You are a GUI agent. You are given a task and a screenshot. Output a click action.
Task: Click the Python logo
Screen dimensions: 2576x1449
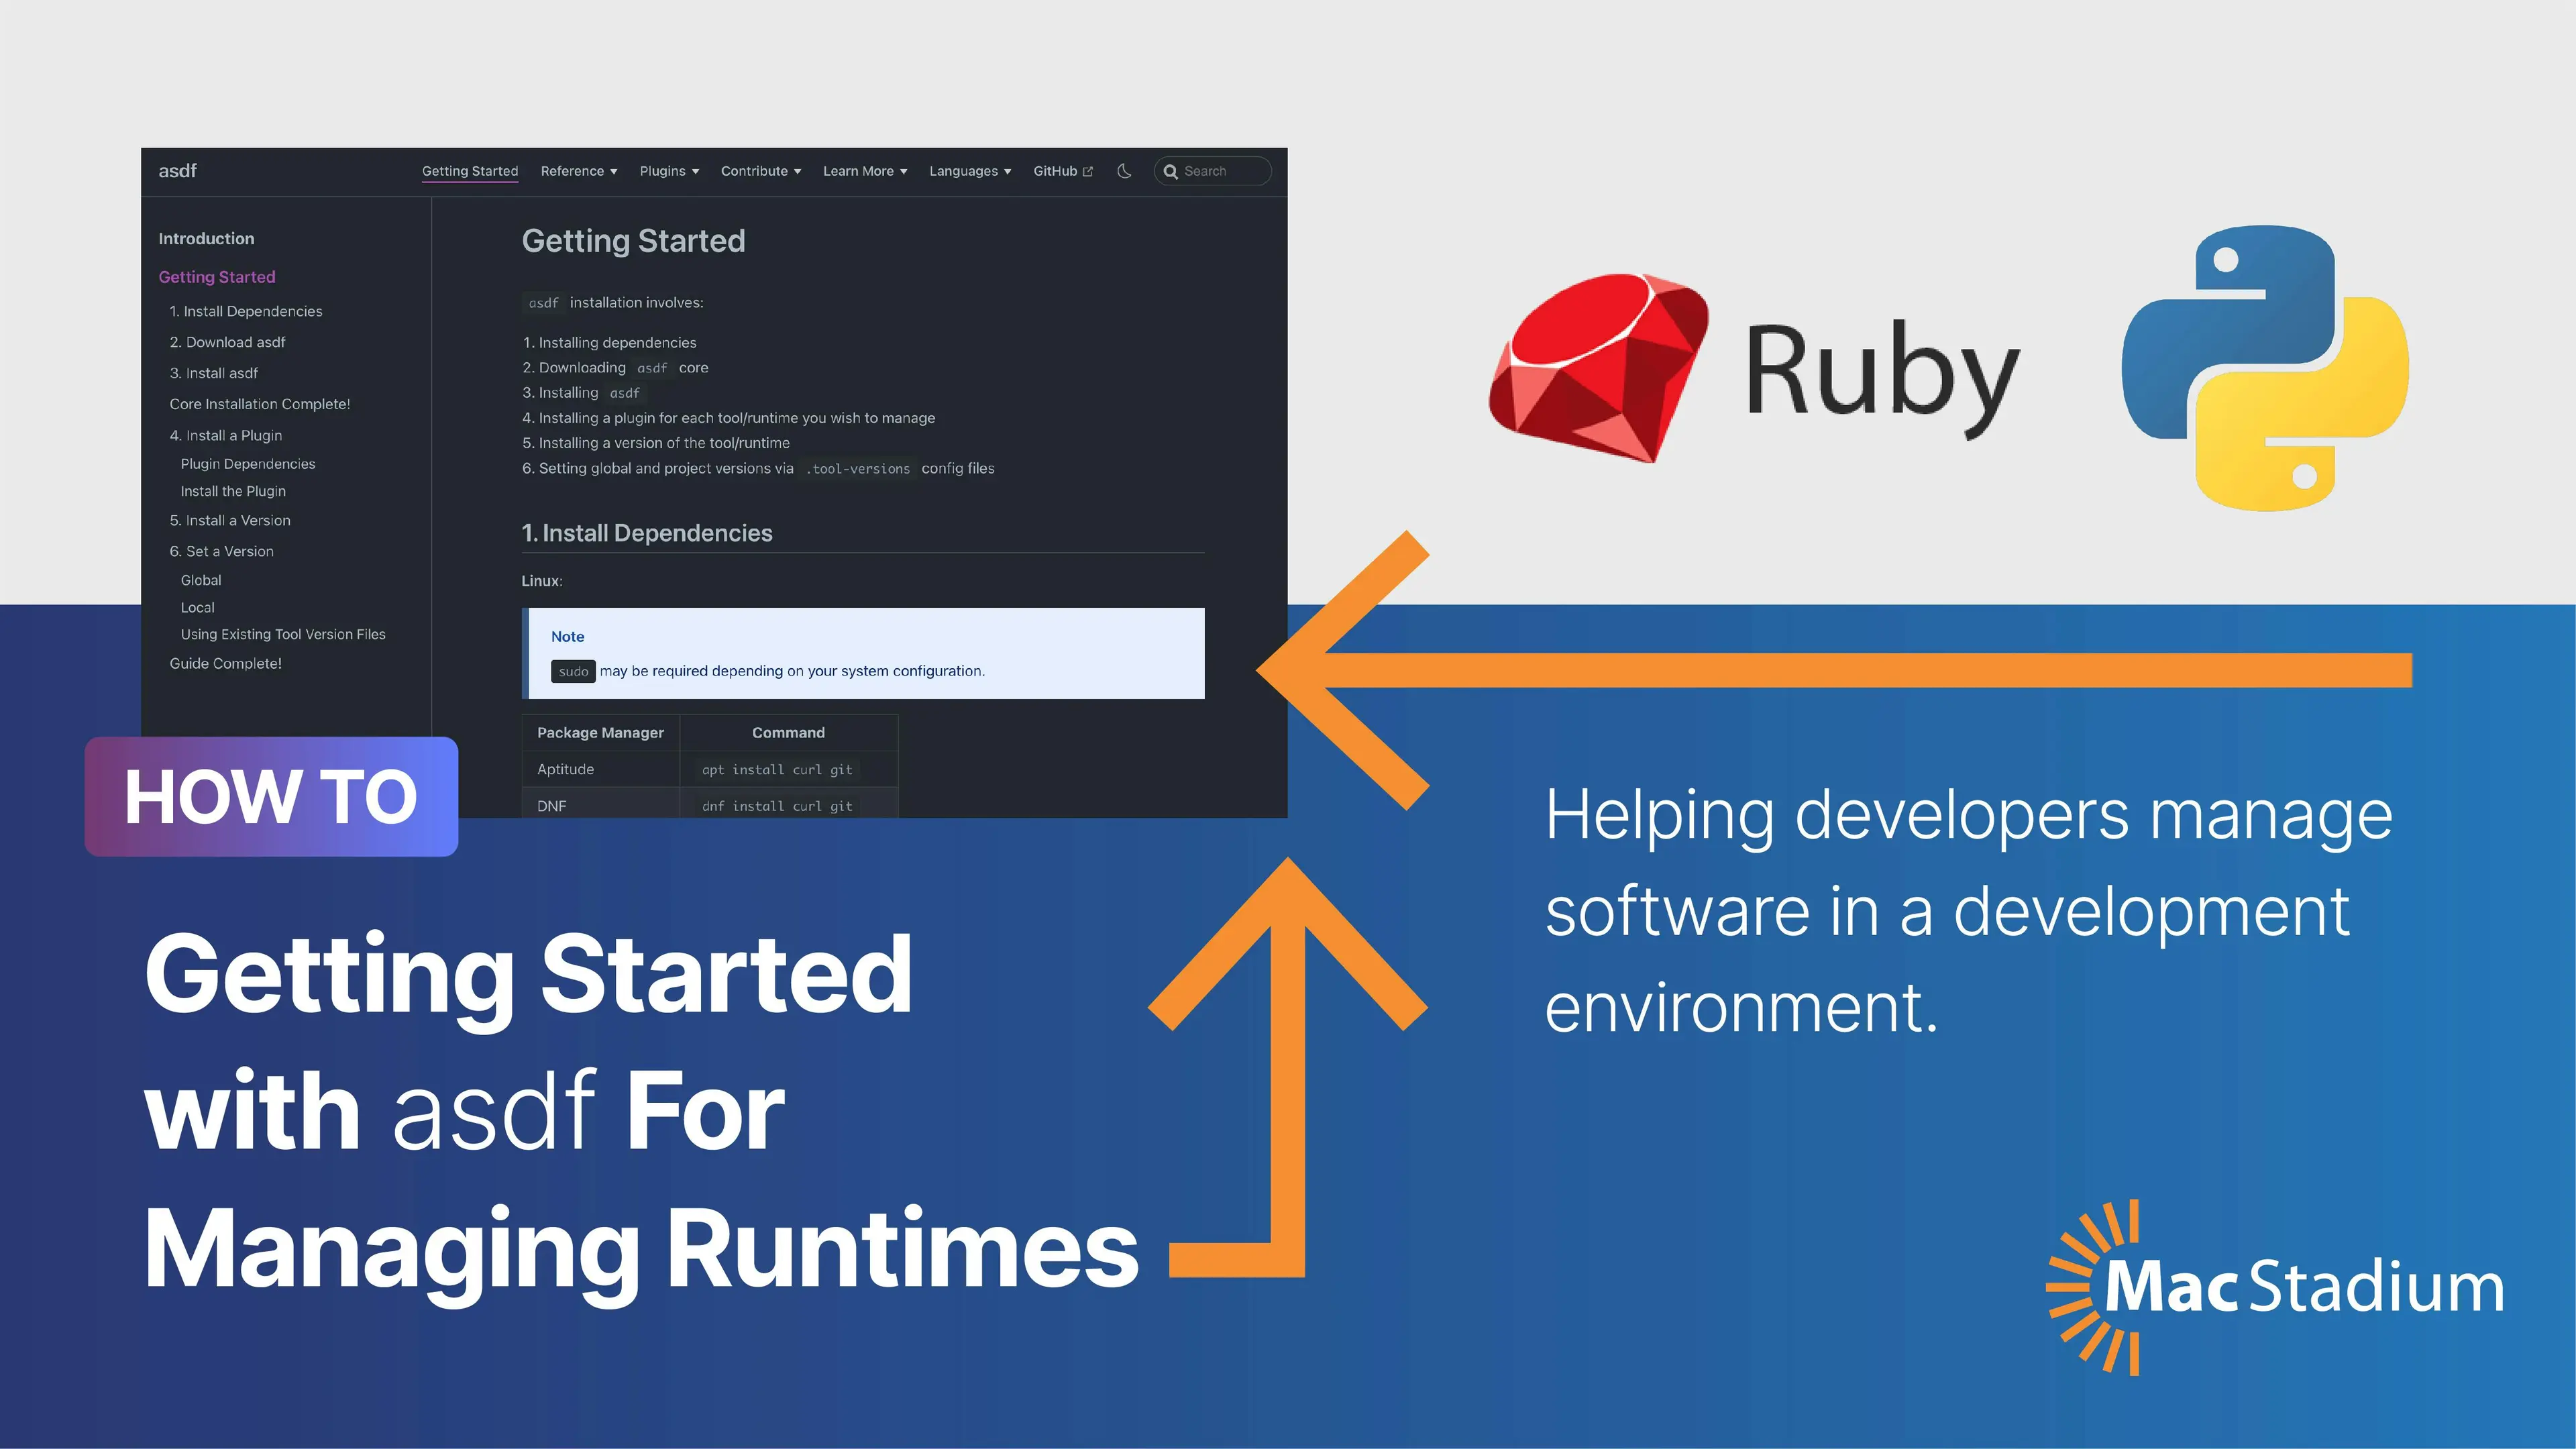coord(2264,368)
